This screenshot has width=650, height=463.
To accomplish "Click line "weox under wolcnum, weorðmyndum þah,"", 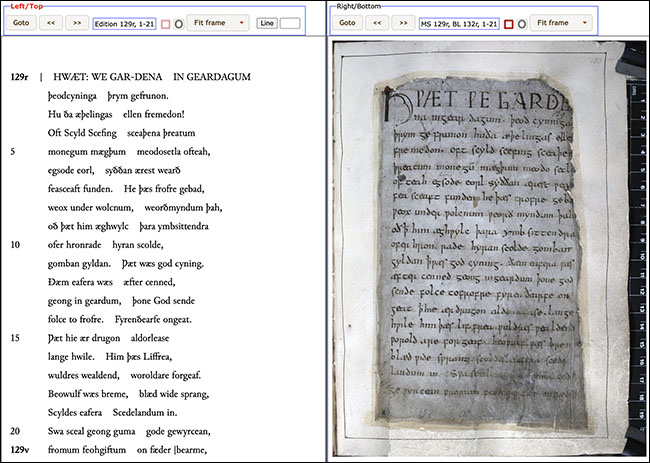I will tap(135, 208).
